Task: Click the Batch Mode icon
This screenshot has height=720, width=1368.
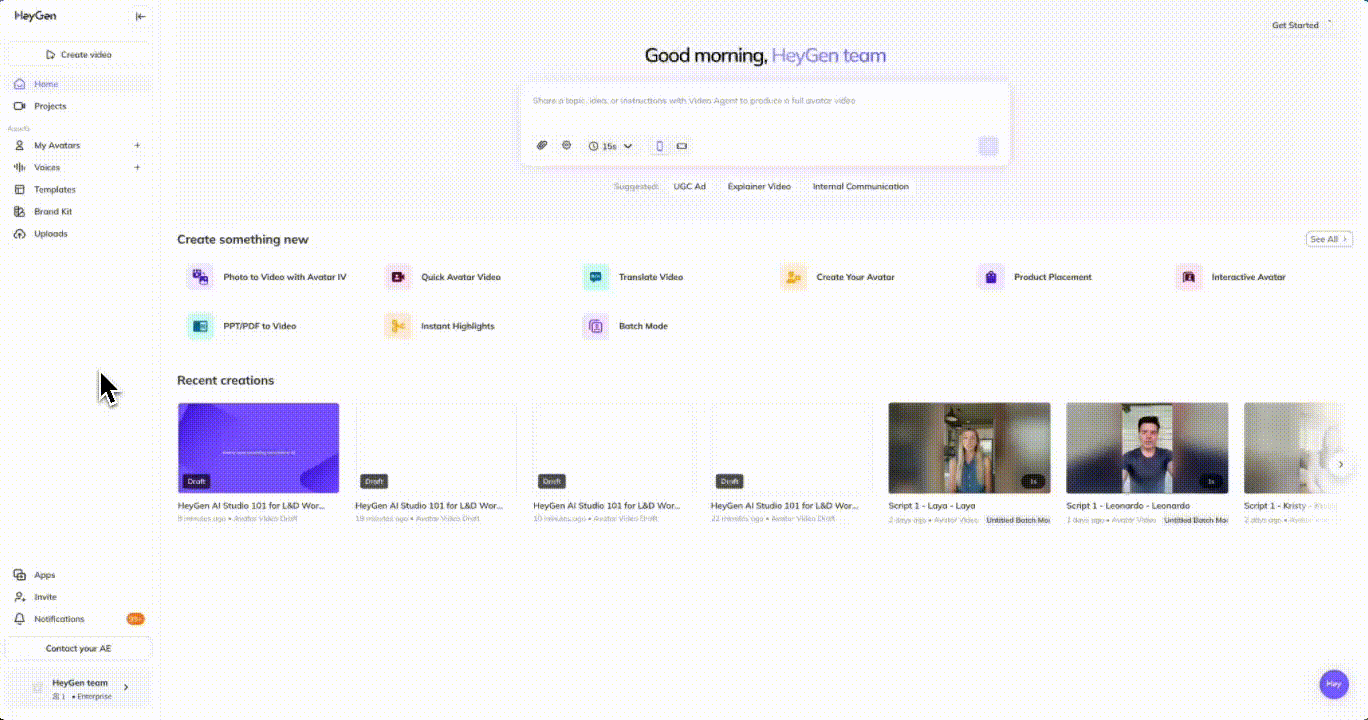Action: point(596,326)
